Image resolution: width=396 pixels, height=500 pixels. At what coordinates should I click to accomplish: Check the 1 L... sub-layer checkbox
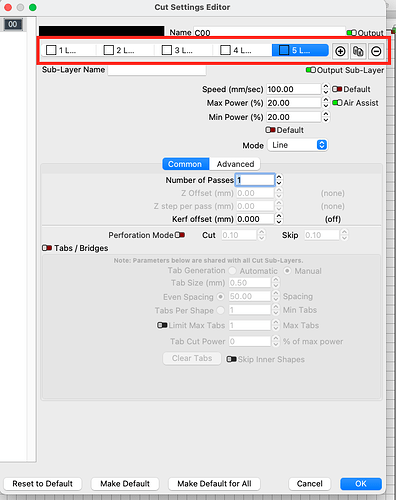(51, 50)
